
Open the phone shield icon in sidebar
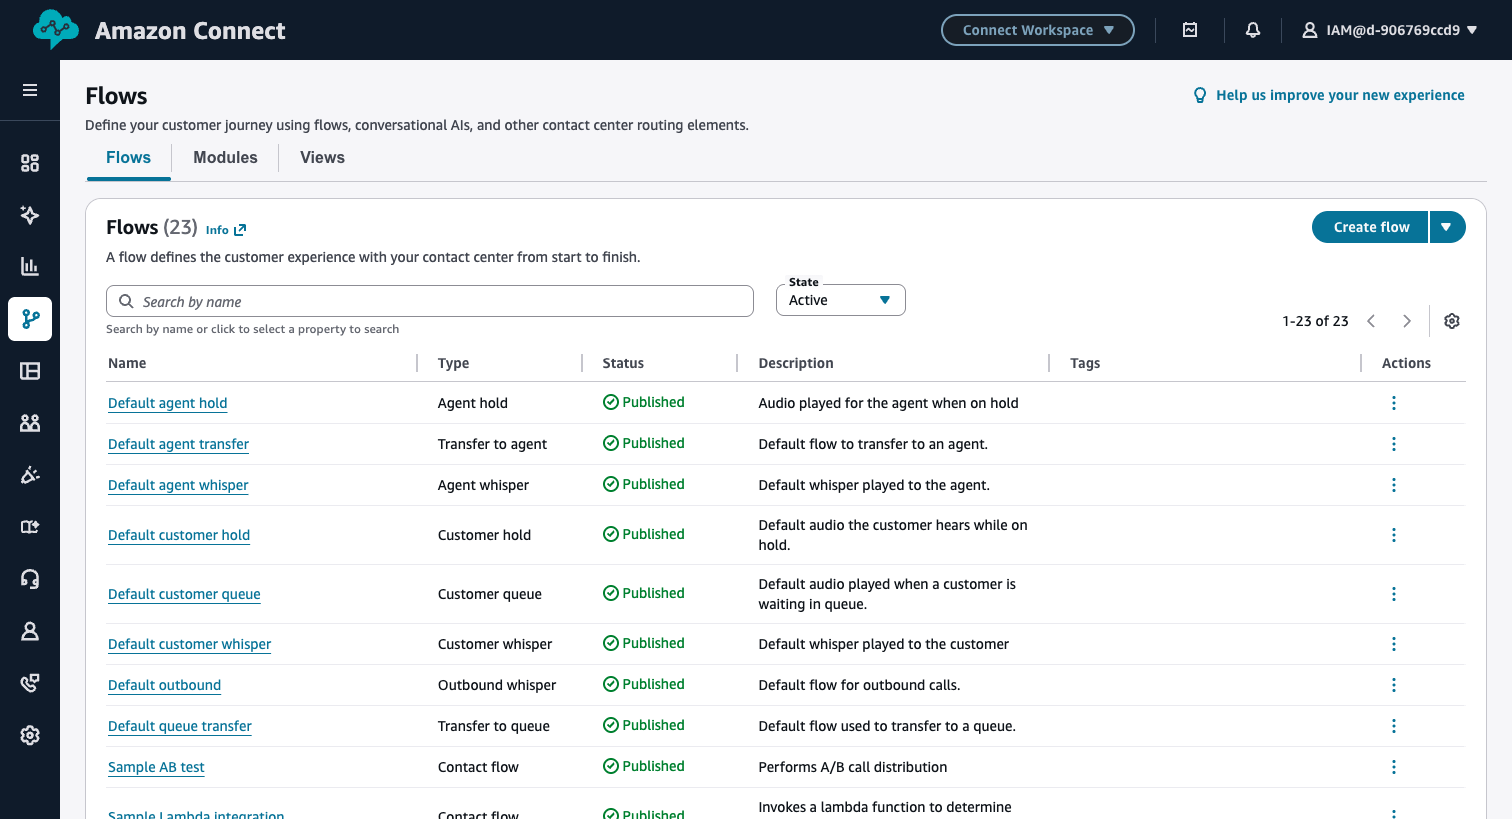click(x=30, y=683)
